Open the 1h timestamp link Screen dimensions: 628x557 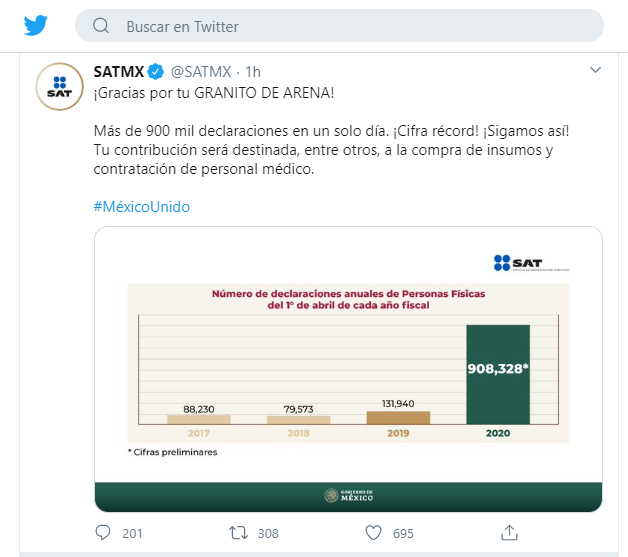[x=253, y=72]
